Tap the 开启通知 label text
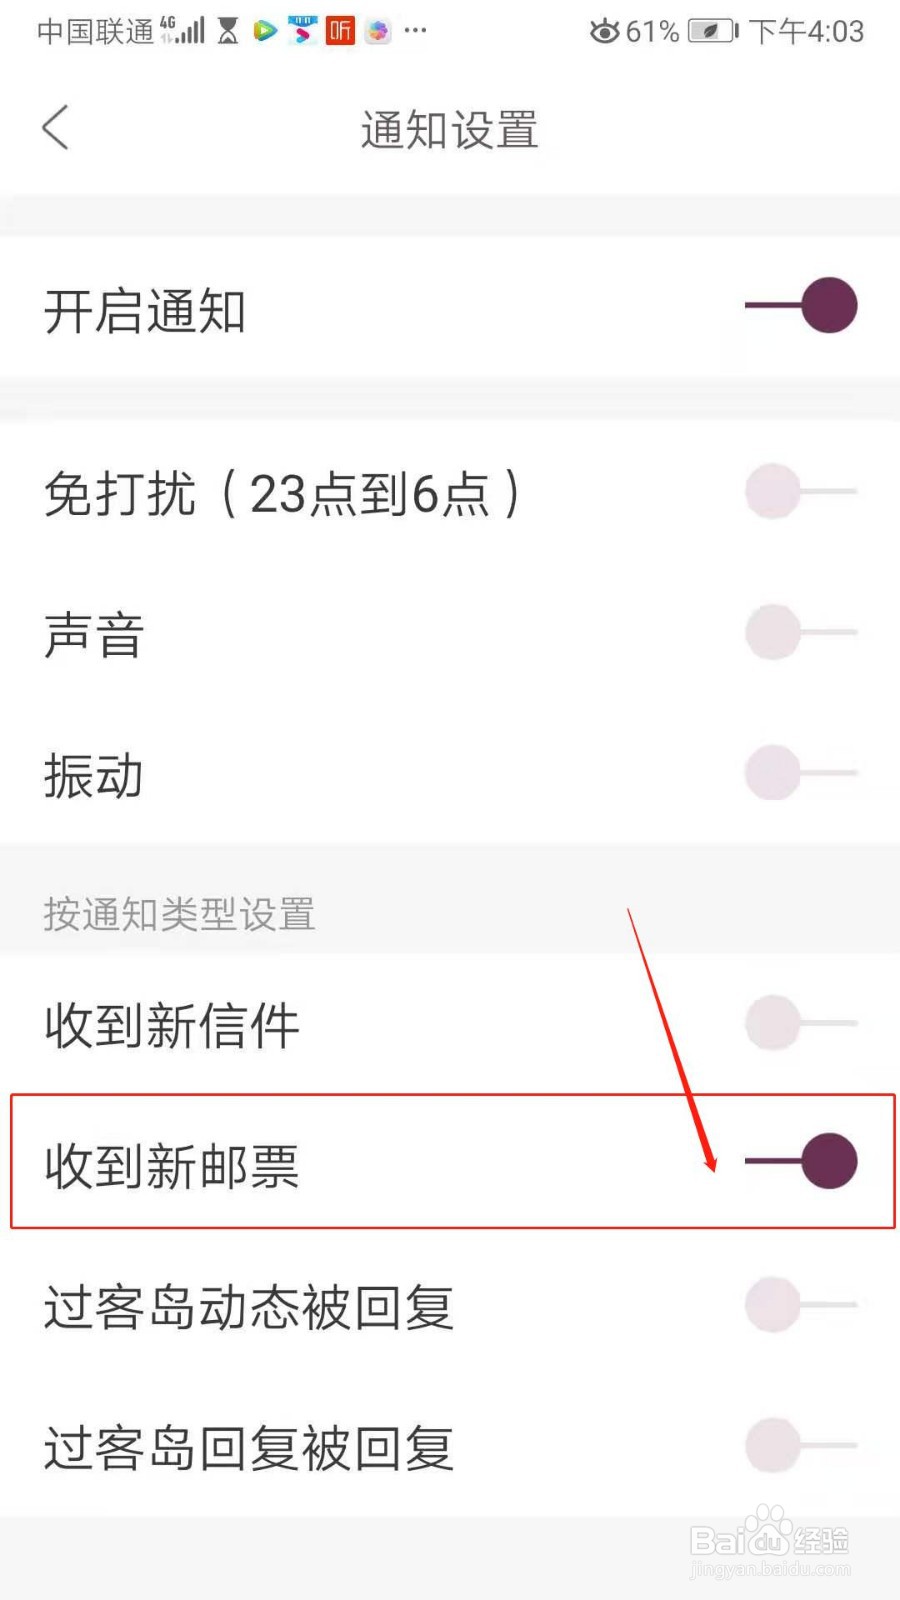Viewport: 900px width, 1600px height. pyautogui.click(x=145, y=311)
